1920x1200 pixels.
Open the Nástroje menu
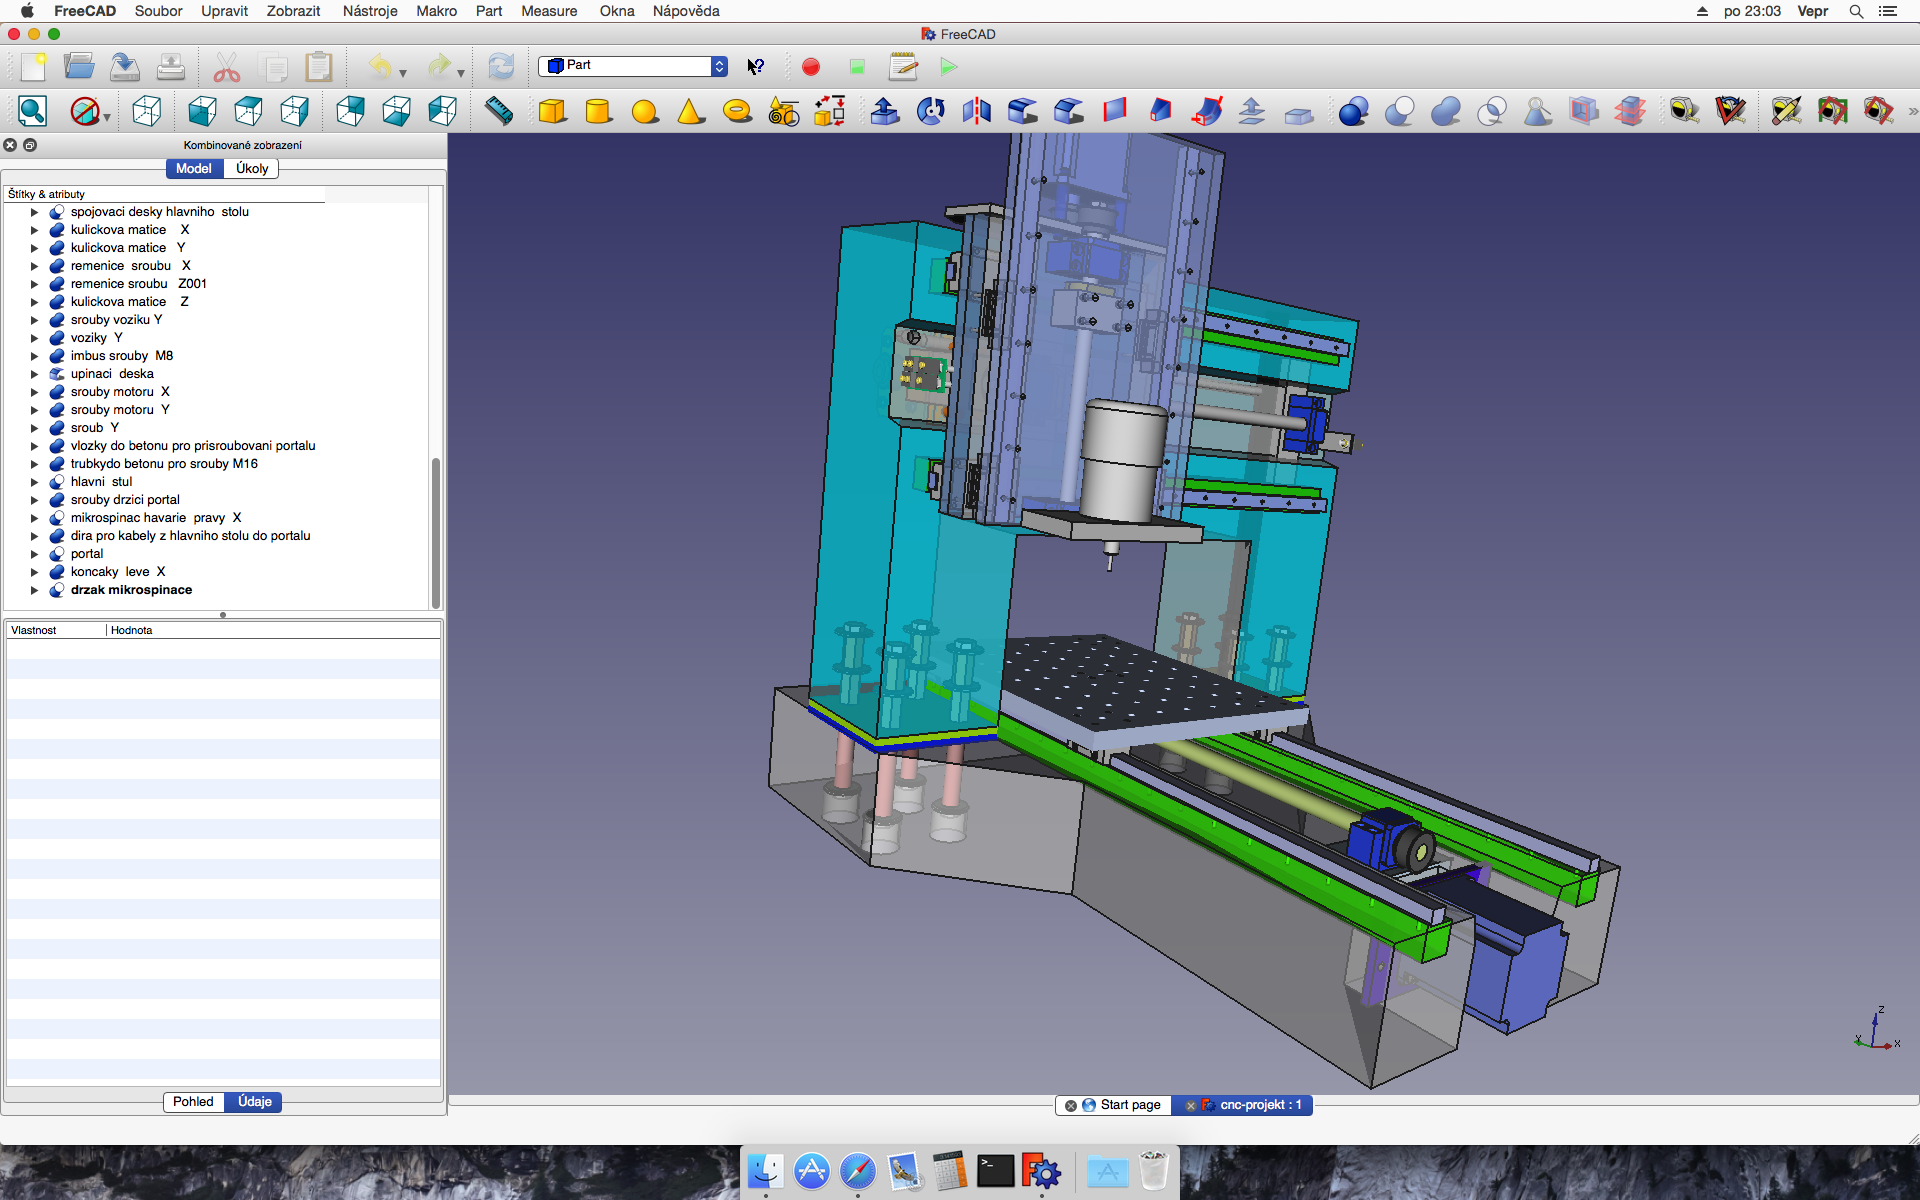point(370,11)
